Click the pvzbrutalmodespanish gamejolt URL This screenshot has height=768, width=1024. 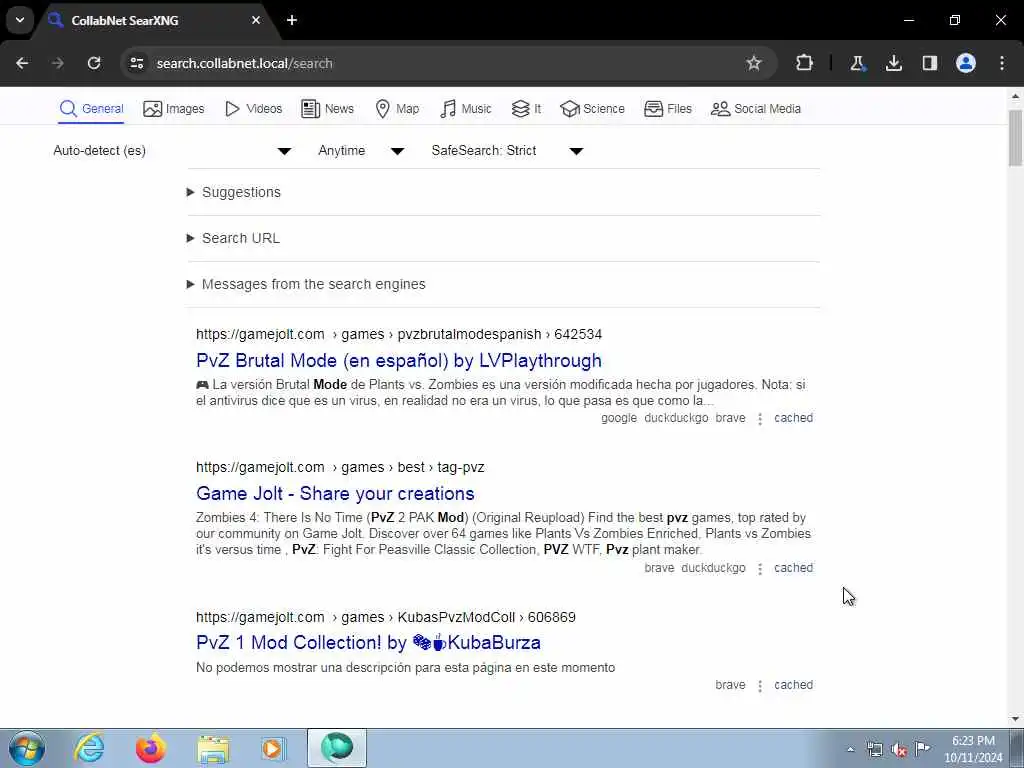pos(399,334)
